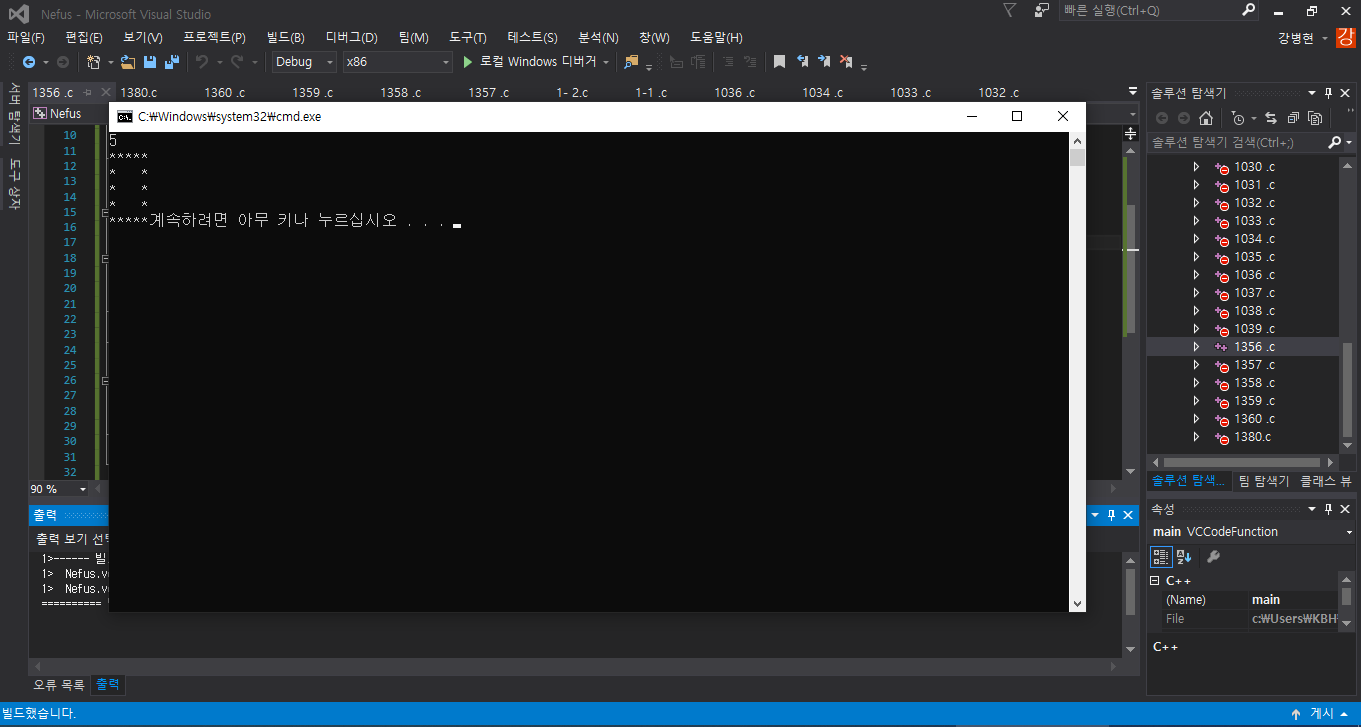
Task: Go to next bookmark icon
Action: click(824, 62)
